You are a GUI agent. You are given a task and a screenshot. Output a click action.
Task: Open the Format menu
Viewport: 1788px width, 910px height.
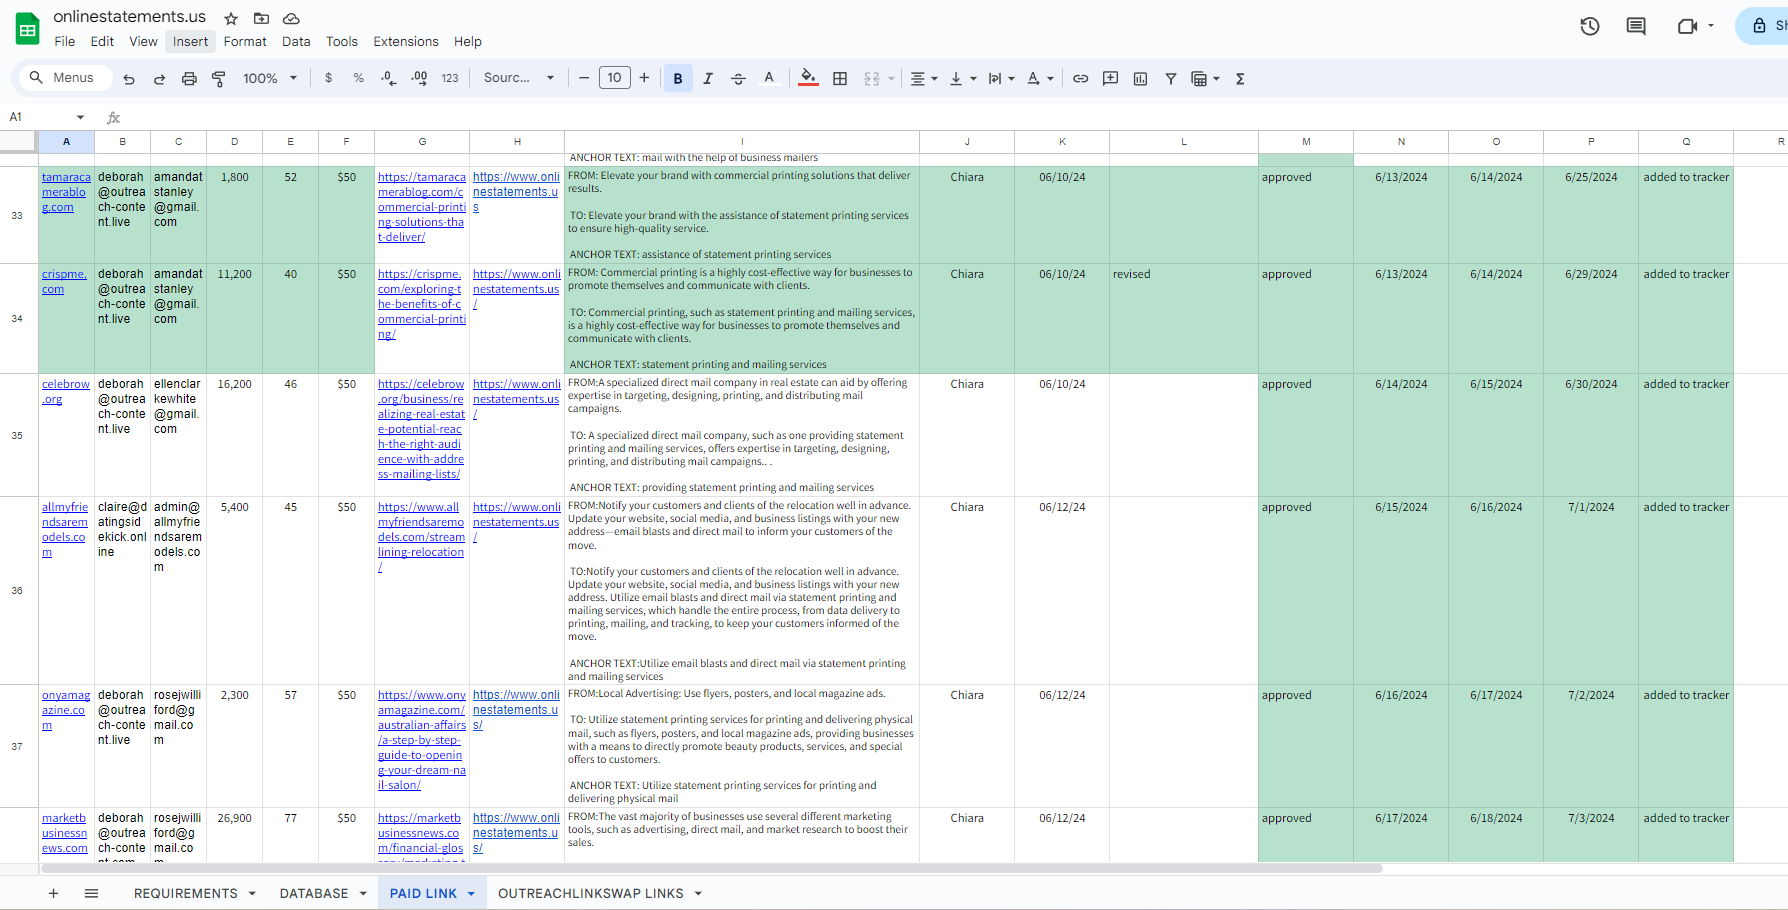tap(245, 41)
